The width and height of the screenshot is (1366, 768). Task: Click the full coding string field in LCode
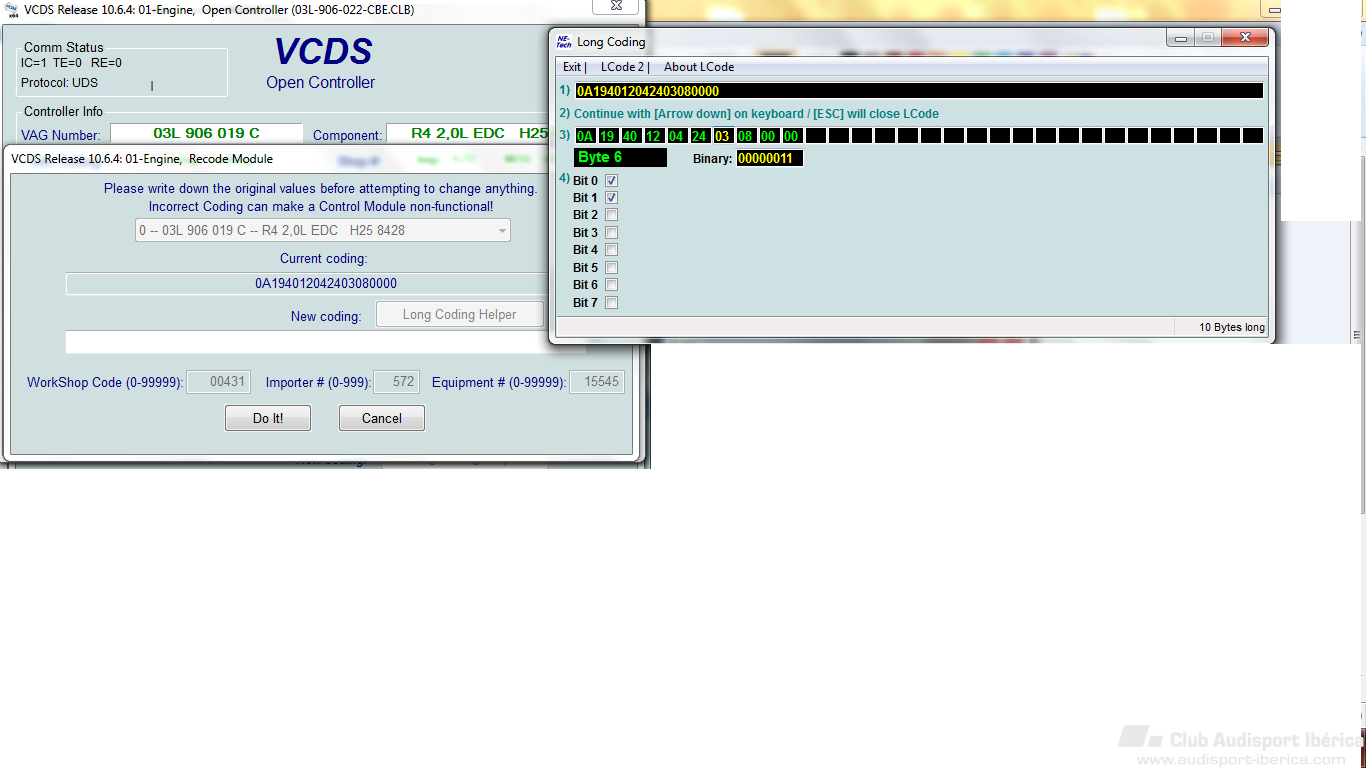[x=919, y=91]
